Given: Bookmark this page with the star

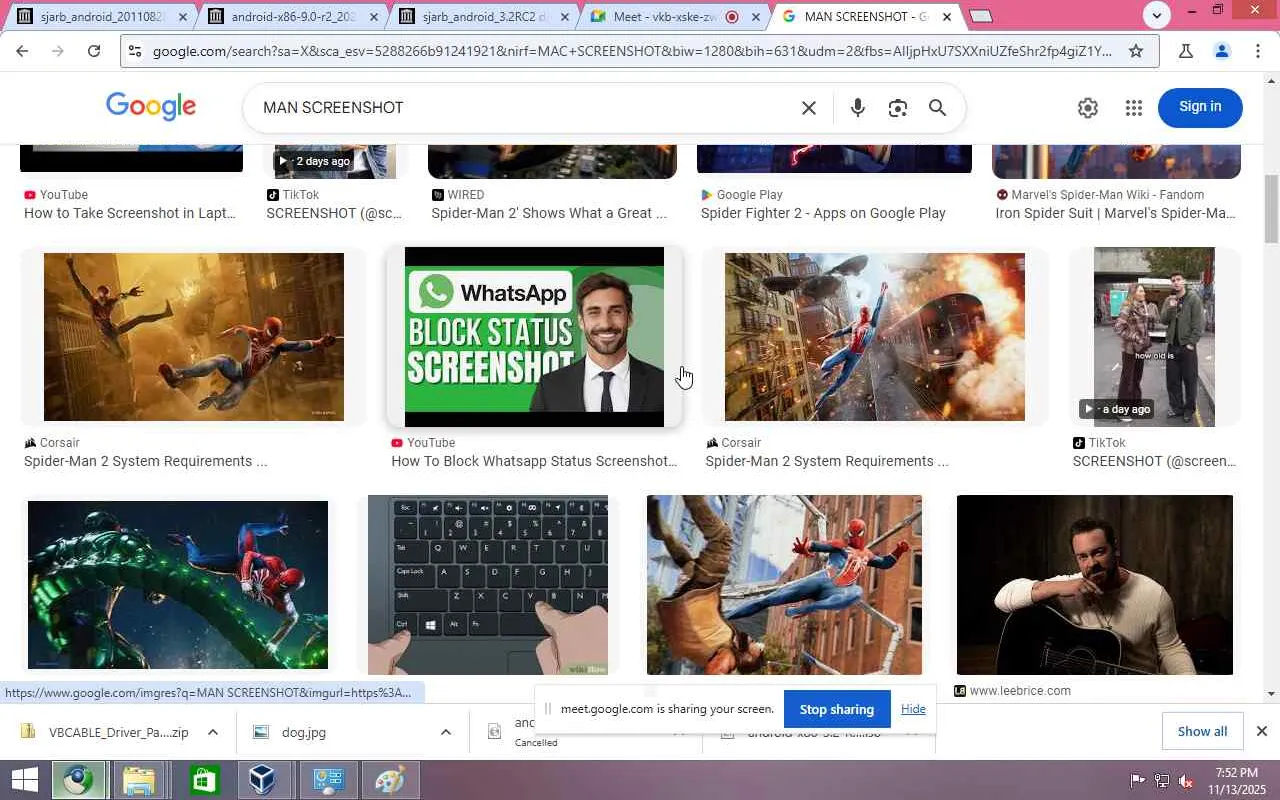Looking at the screenshot, I should (x=1136, y=51).
